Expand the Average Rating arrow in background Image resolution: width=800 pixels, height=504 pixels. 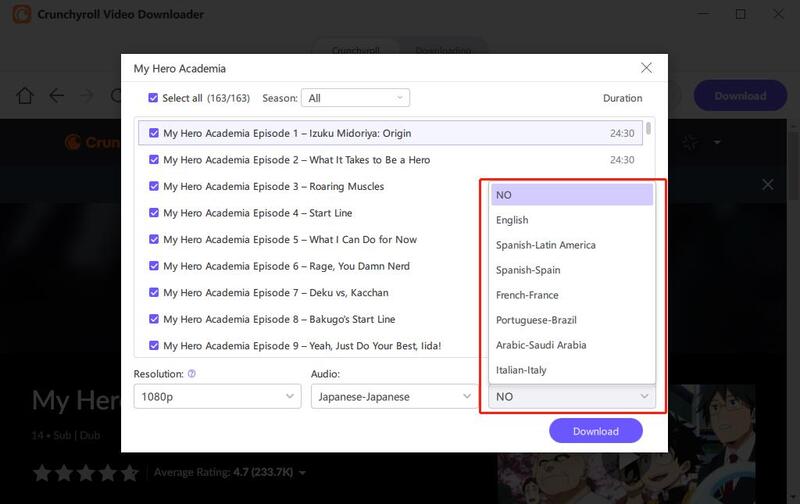pos(302,473)
